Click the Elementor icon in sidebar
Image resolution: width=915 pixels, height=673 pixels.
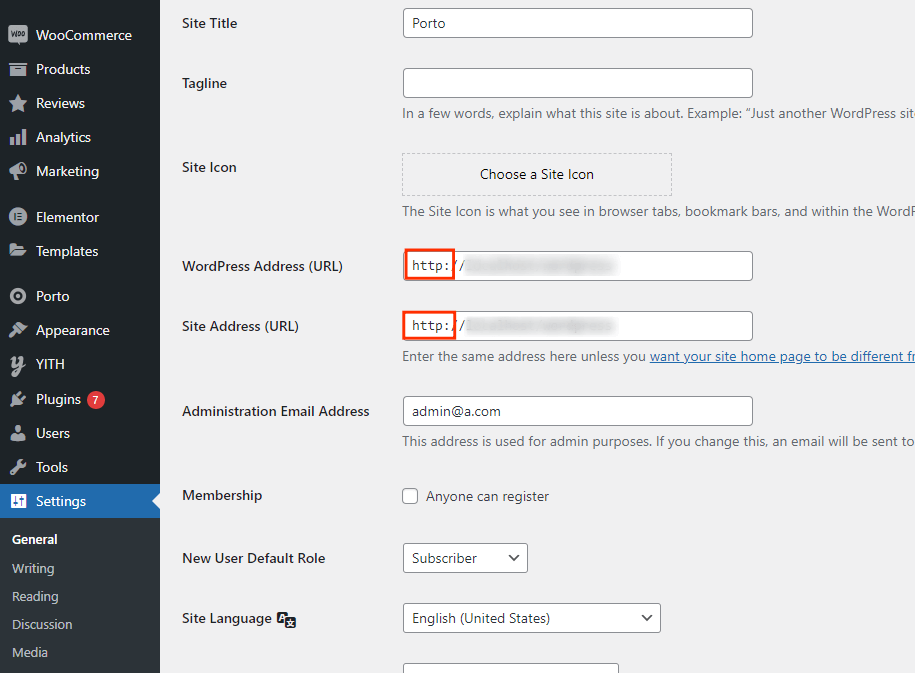[18, 217]
